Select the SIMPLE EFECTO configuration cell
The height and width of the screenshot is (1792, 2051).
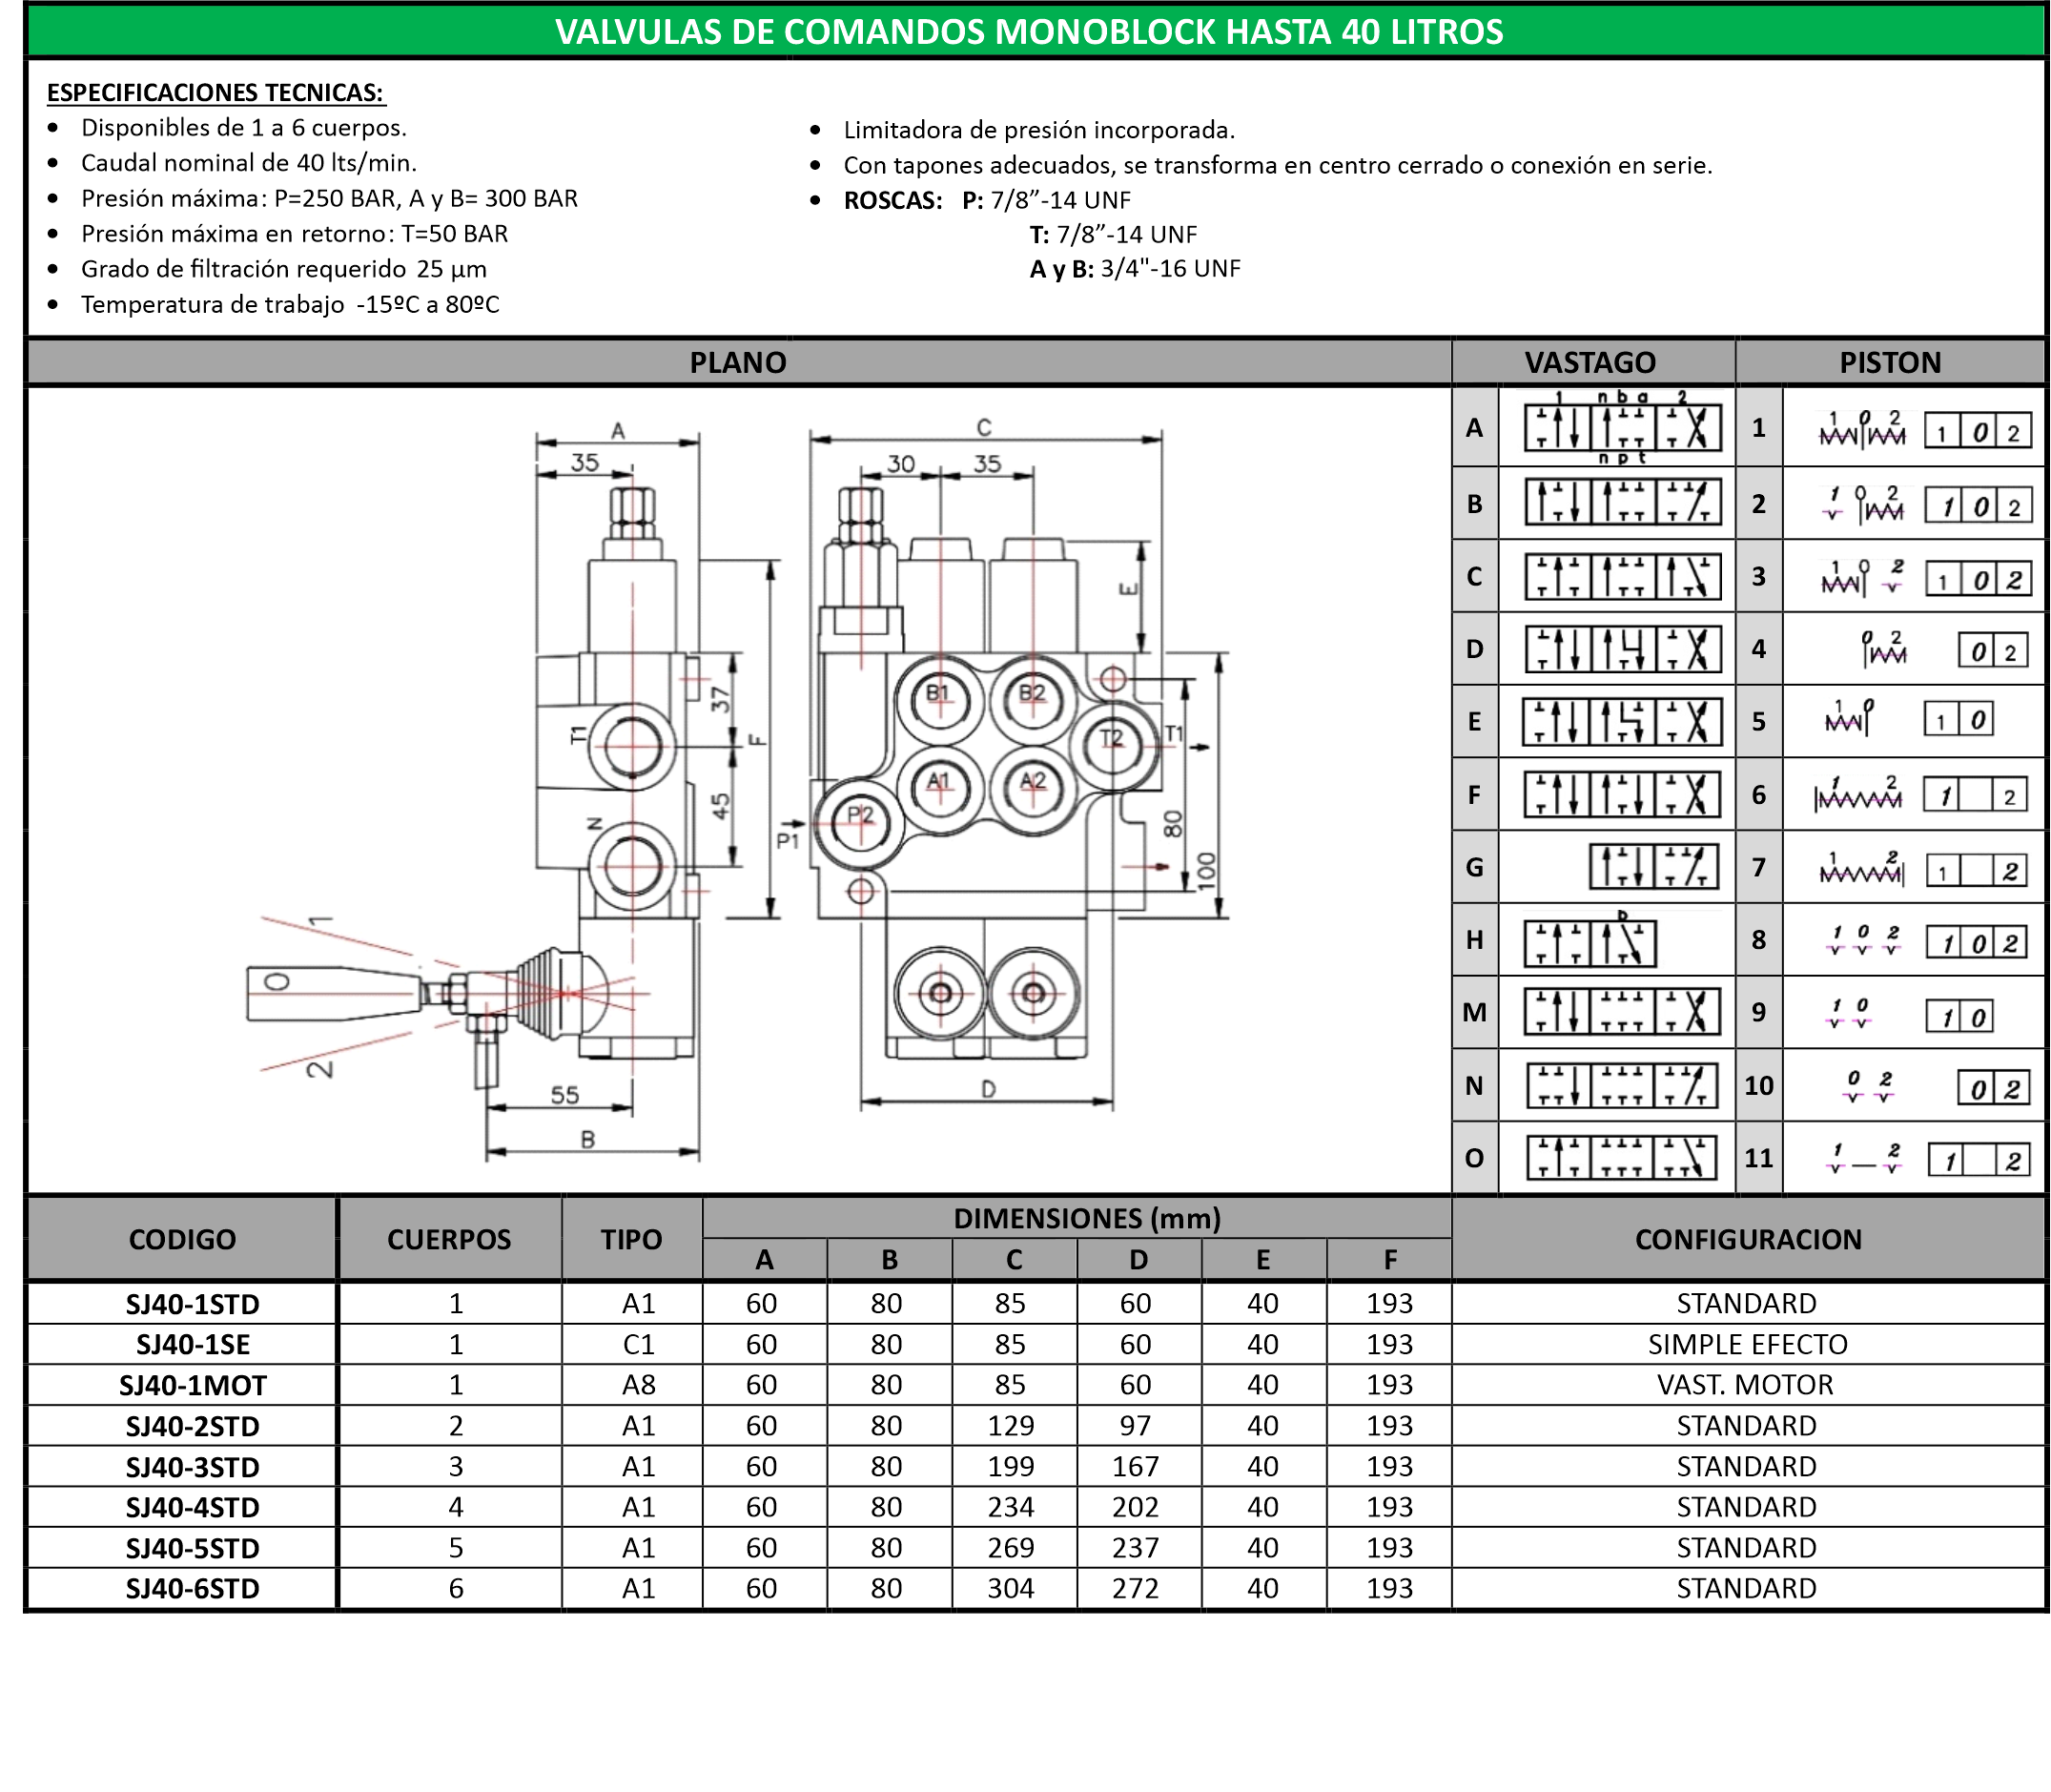(x=1747, y=1344)
